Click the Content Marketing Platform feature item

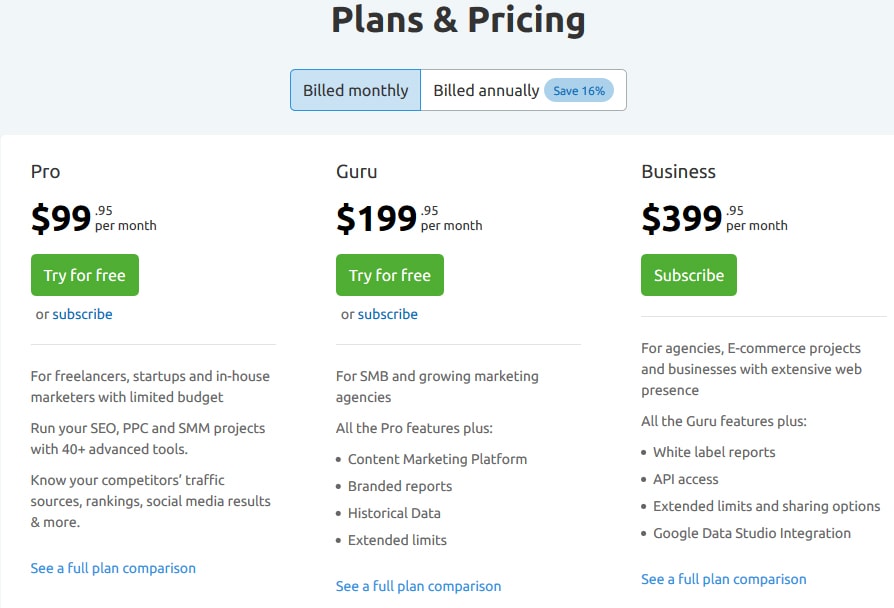coord(438,459)
